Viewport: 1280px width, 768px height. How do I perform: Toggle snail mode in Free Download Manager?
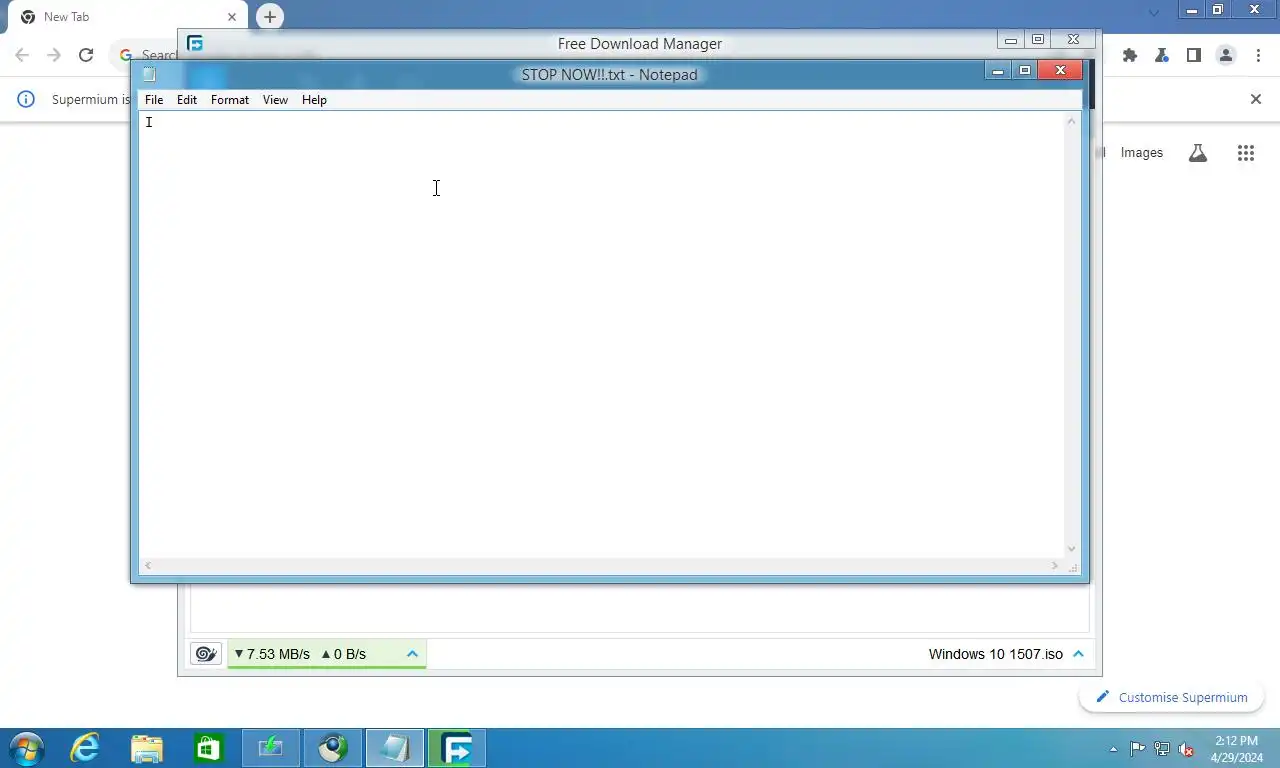(x=206, y=654)
